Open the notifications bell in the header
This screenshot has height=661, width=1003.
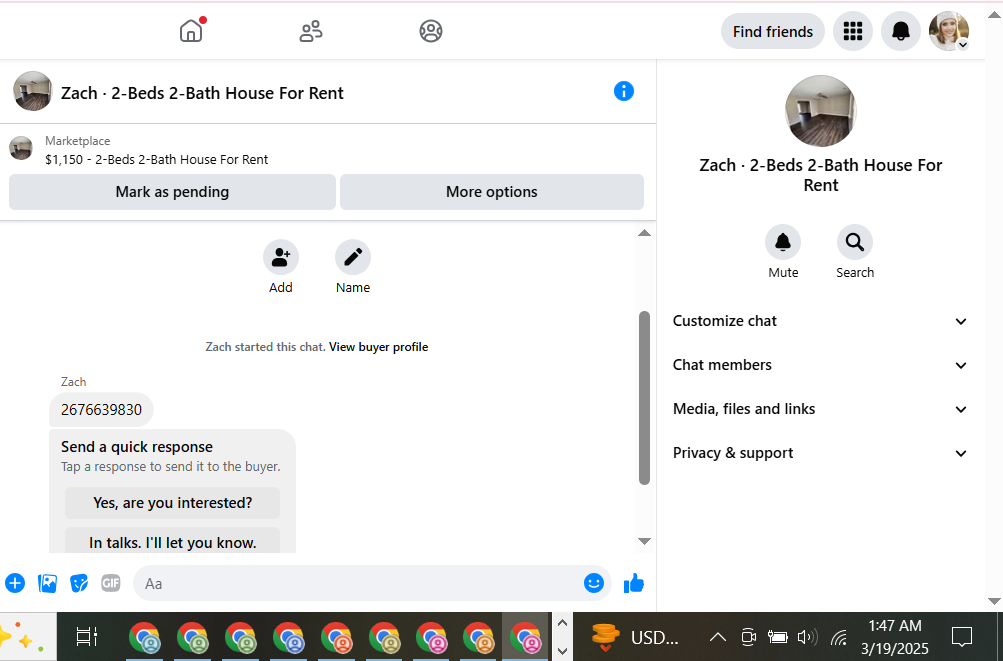click(901, 31)
